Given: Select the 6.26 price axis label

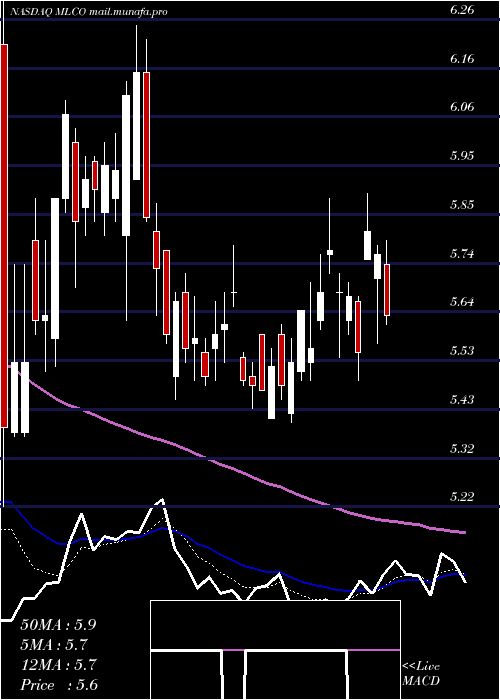Looking at the screenshot, I should pos(461,10).
